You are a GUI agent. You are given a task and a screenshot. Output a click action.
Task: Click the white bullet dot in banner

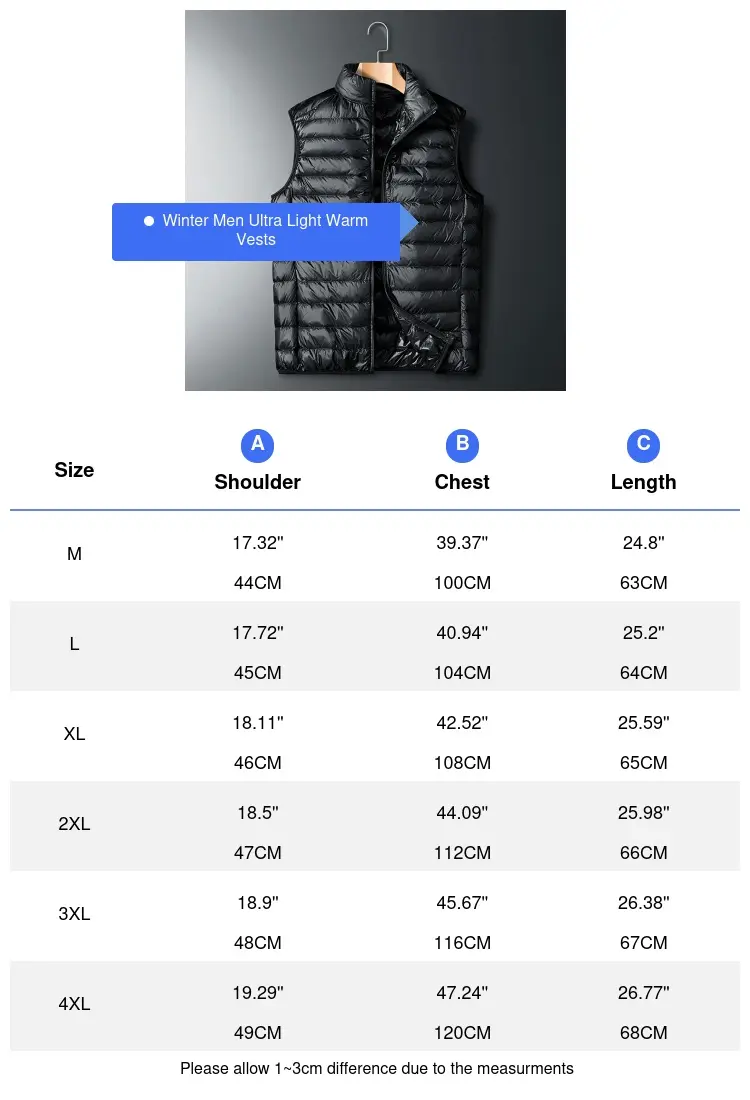(x=149, y=221)
